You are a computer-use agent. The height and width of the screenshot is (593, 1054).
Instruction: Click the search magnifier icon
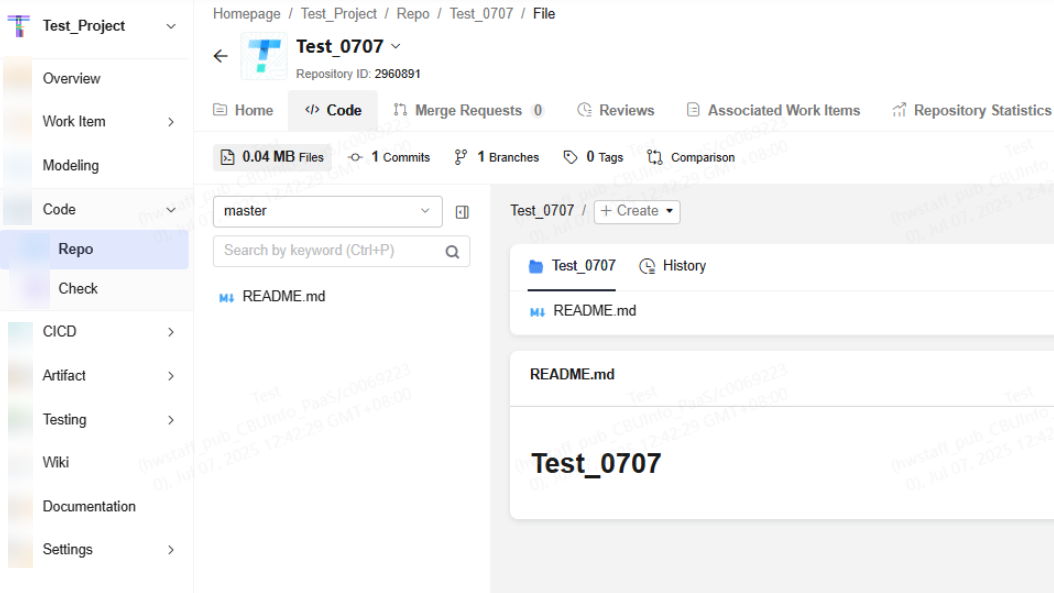point(452,252)
